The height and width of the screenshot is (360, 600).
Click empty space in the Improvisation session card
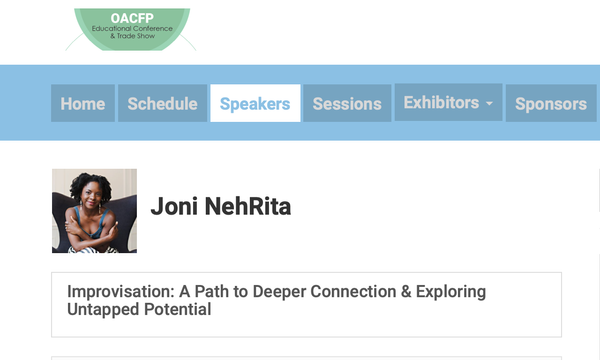[383, 324]
